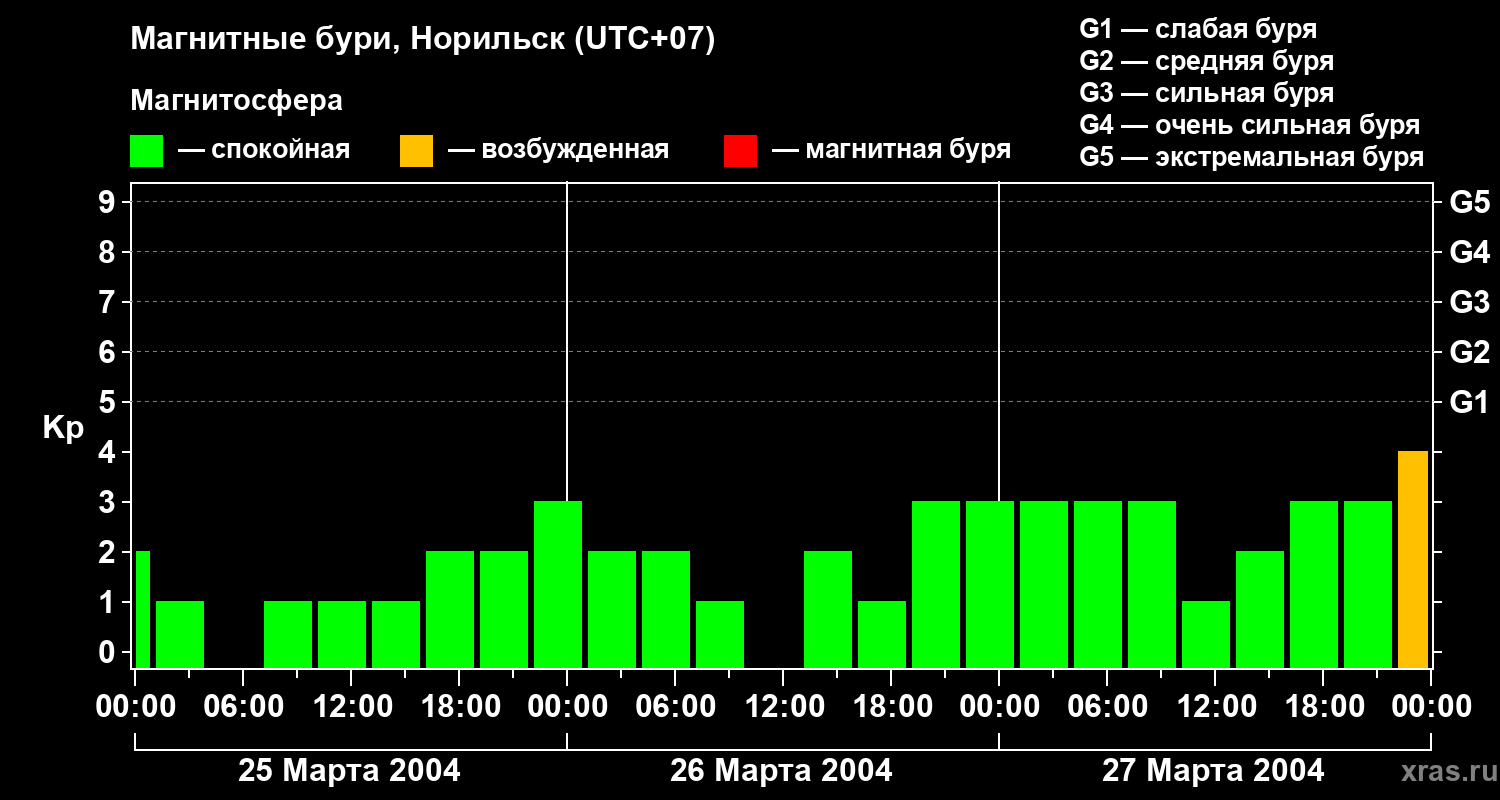1500x800 pixels.
Task: Click the G5 label on the right axis
Action: 1469,202
